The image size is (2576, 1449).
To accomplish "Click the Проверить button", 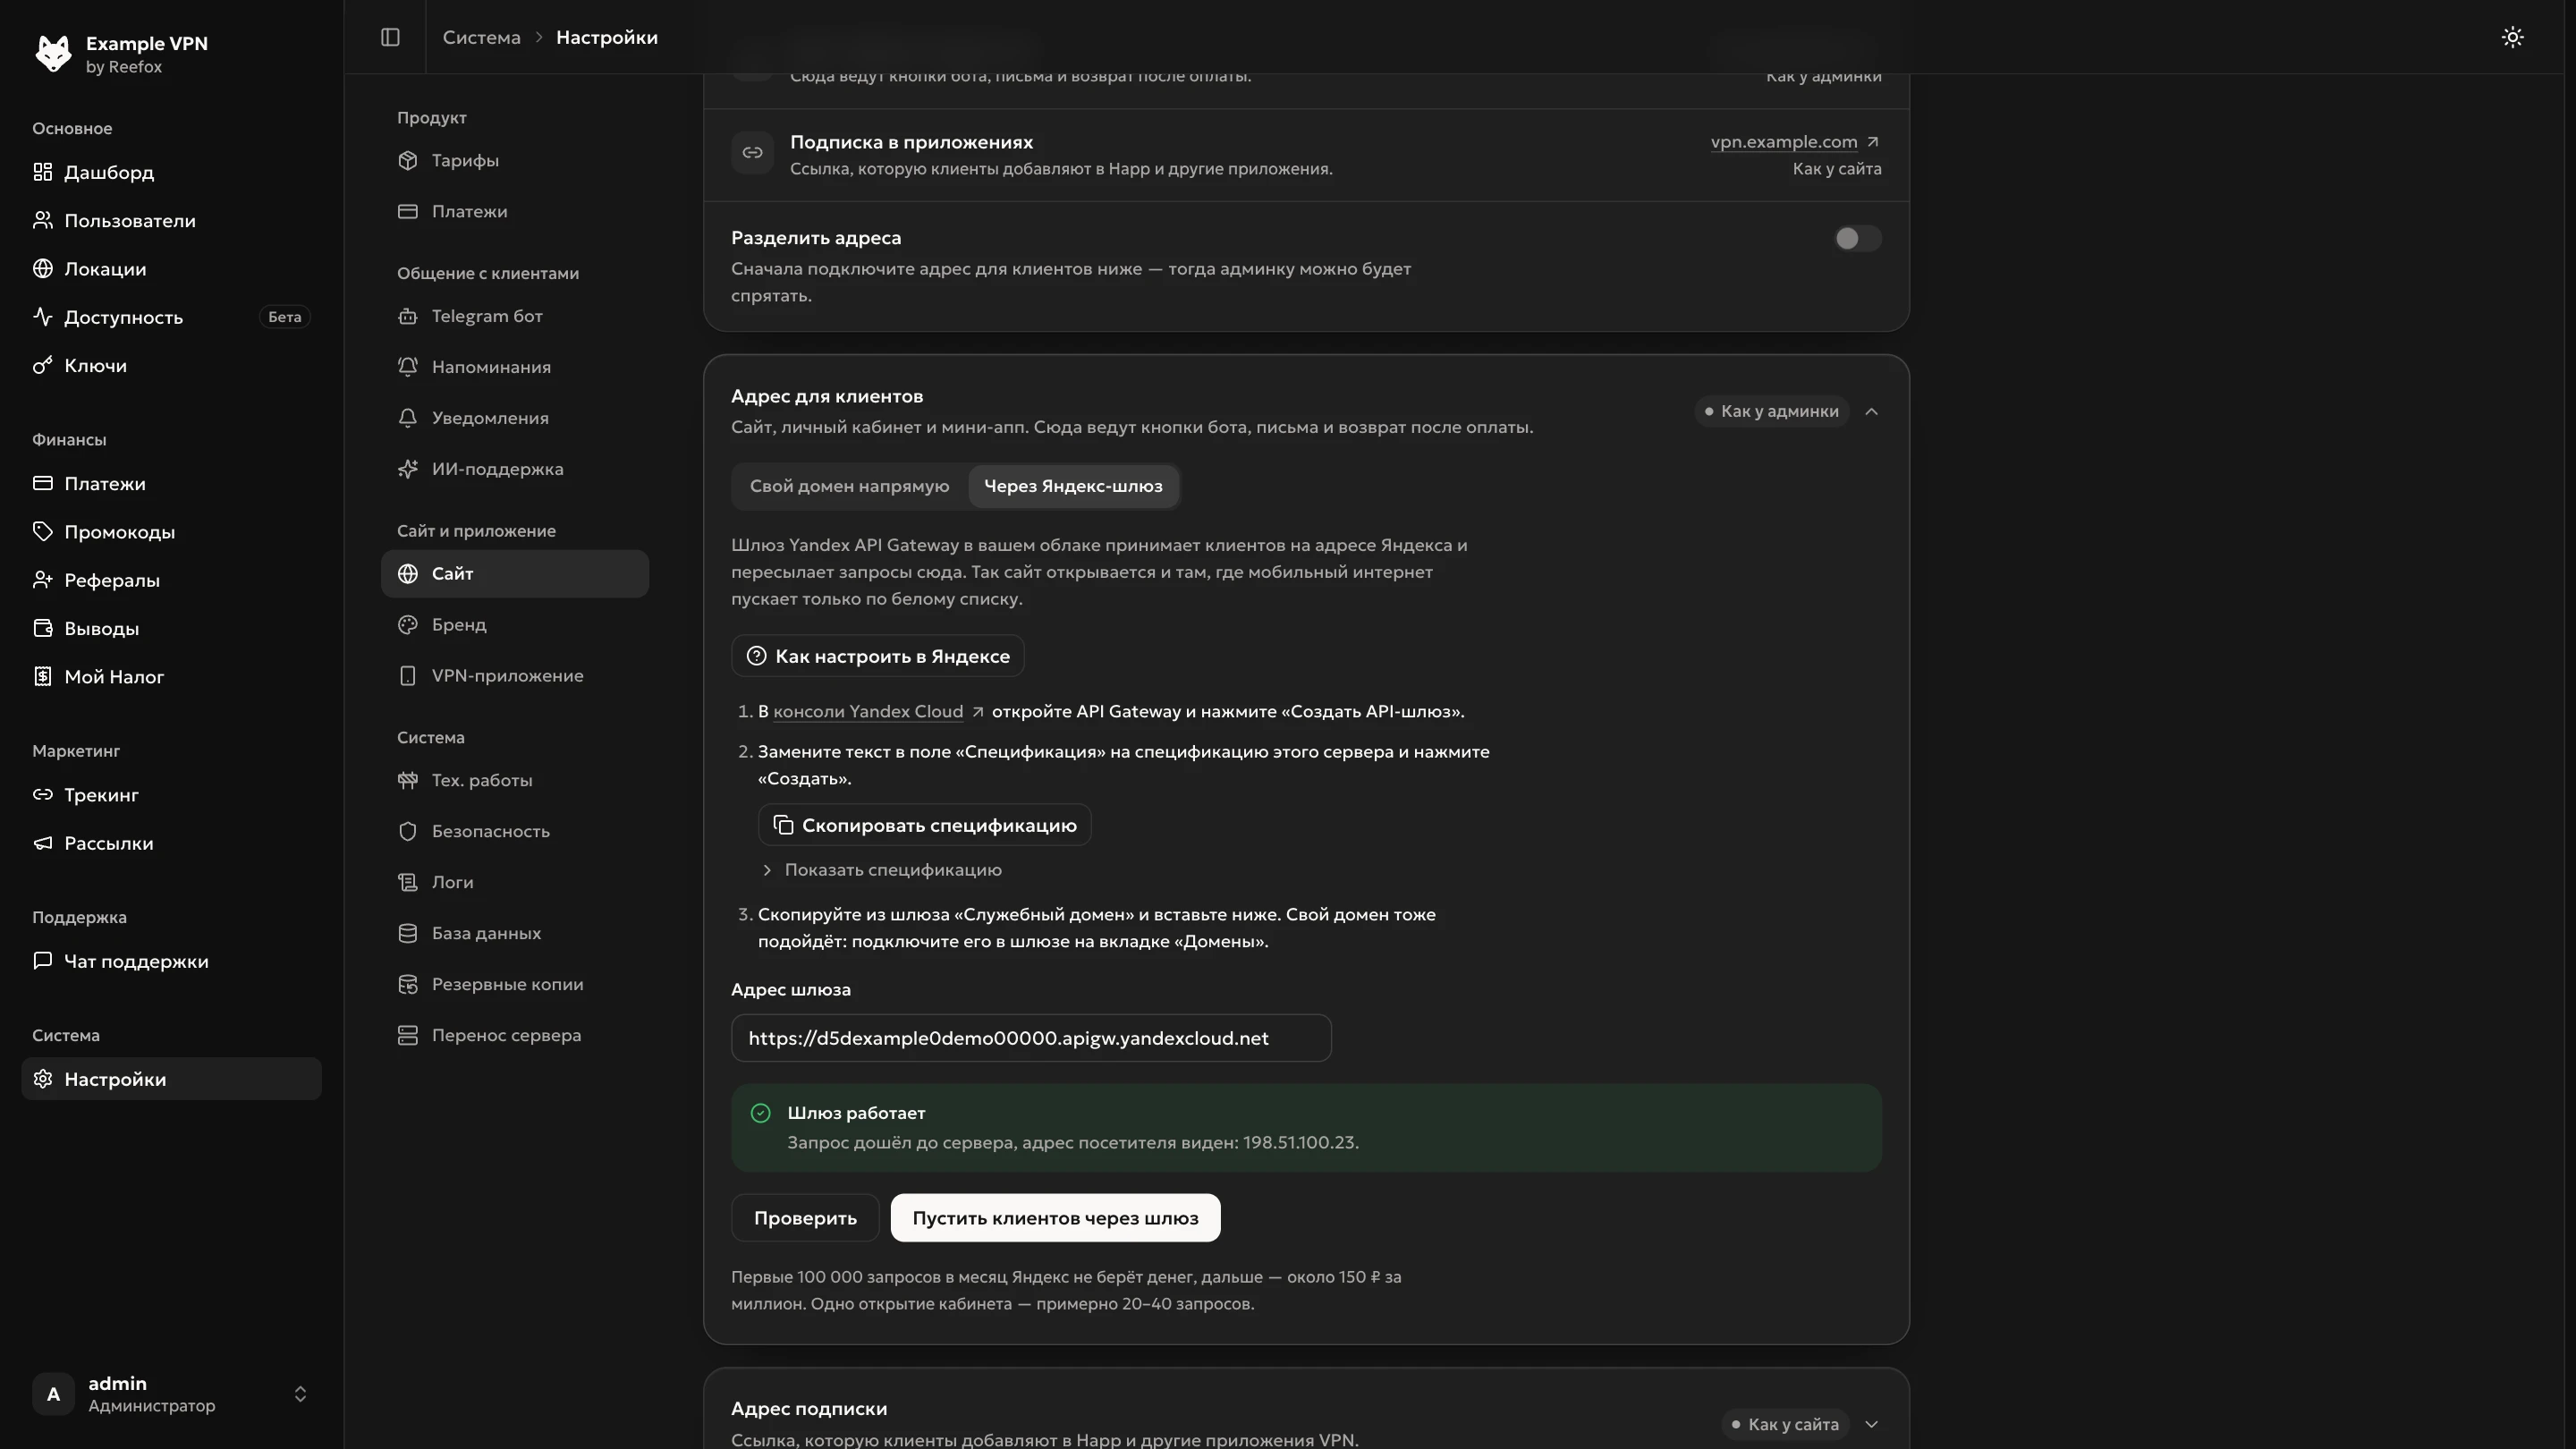I will (x=805, y=1218).
